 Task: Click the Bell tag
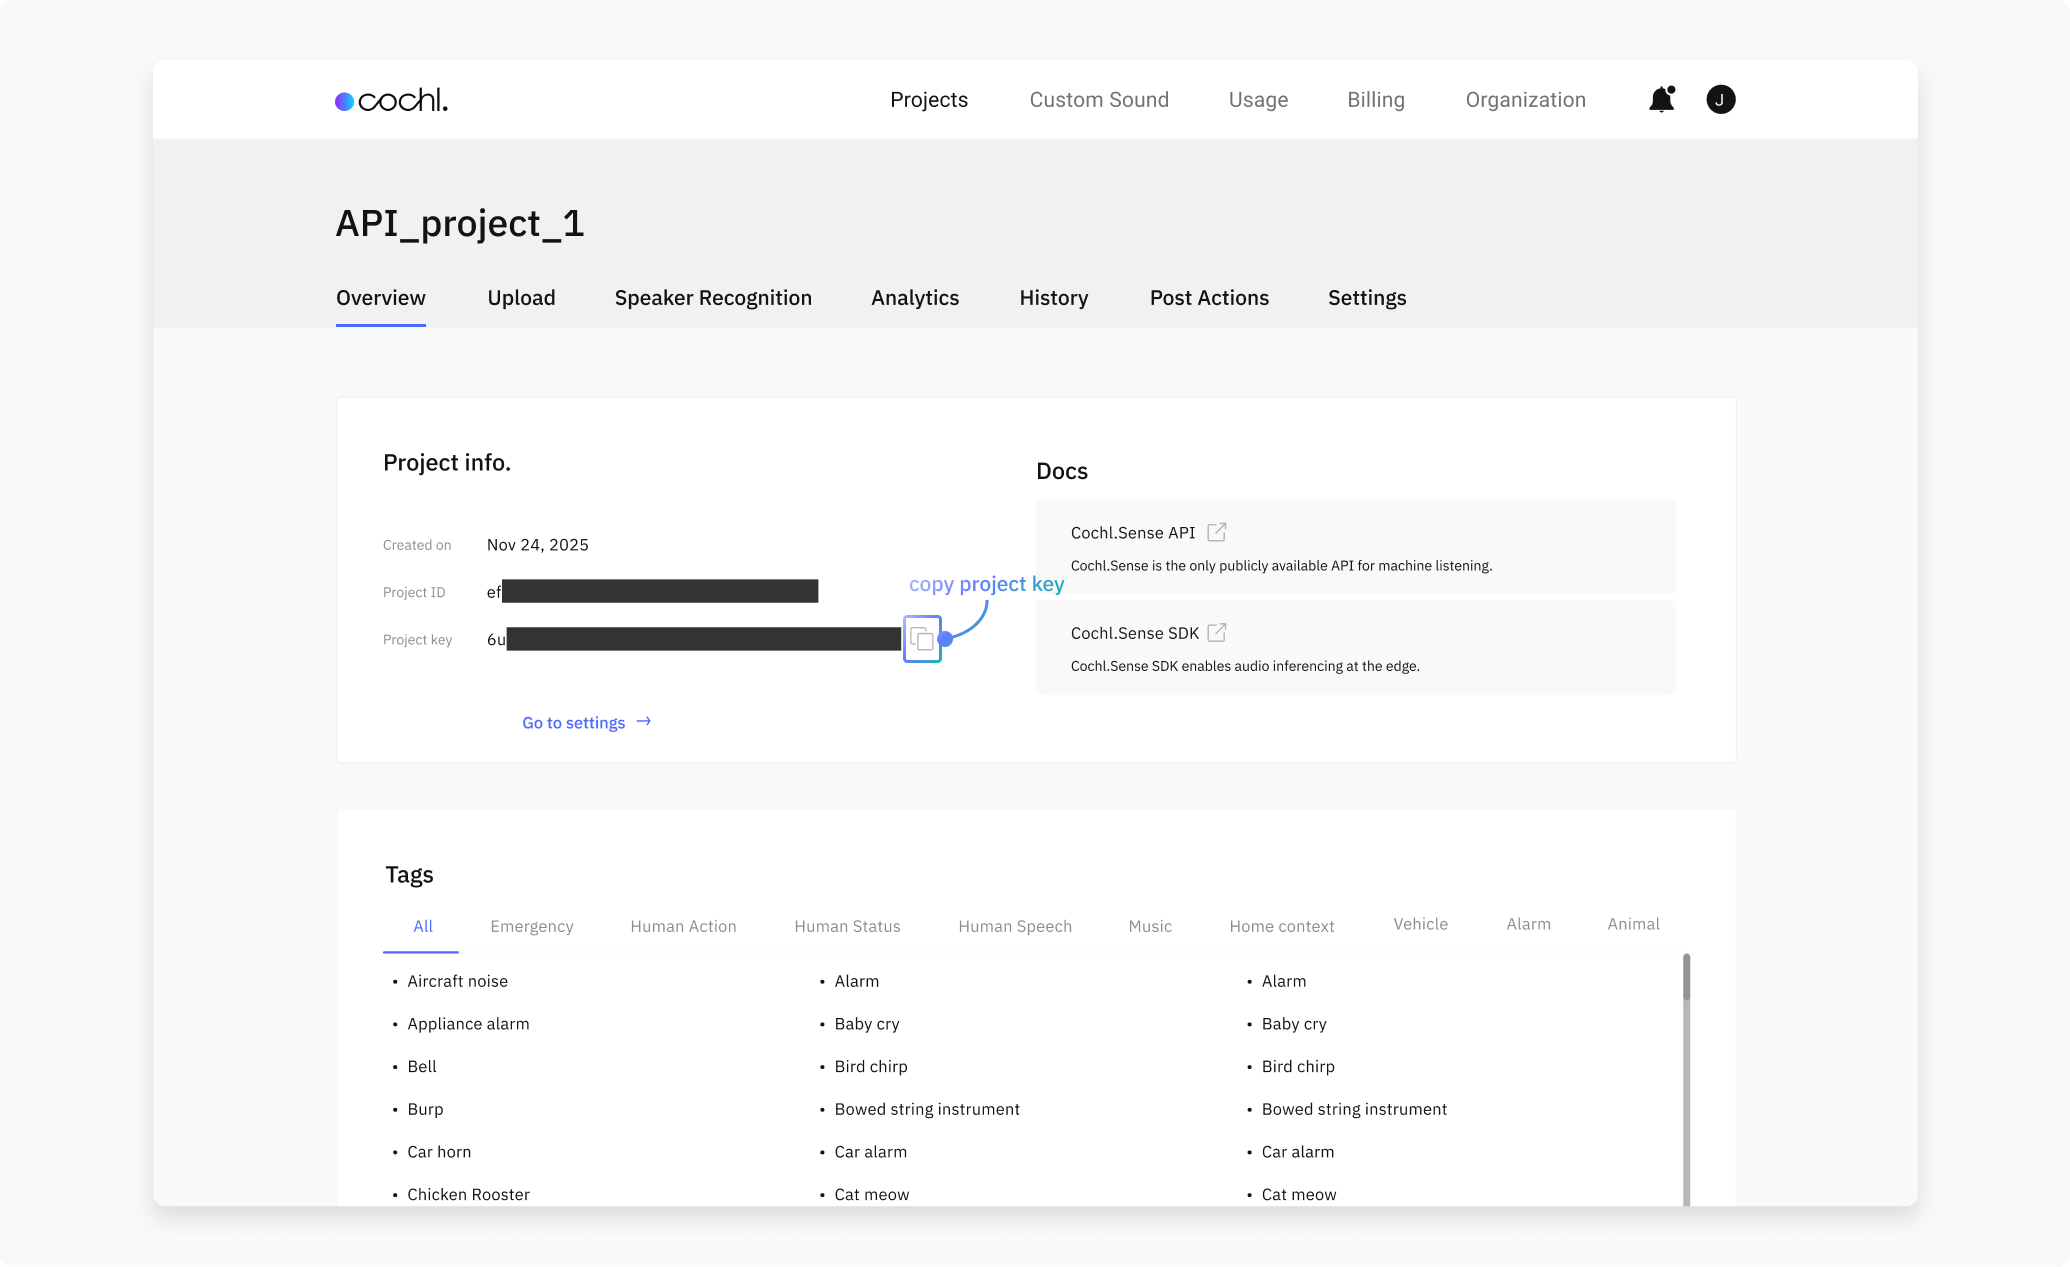422,1066
